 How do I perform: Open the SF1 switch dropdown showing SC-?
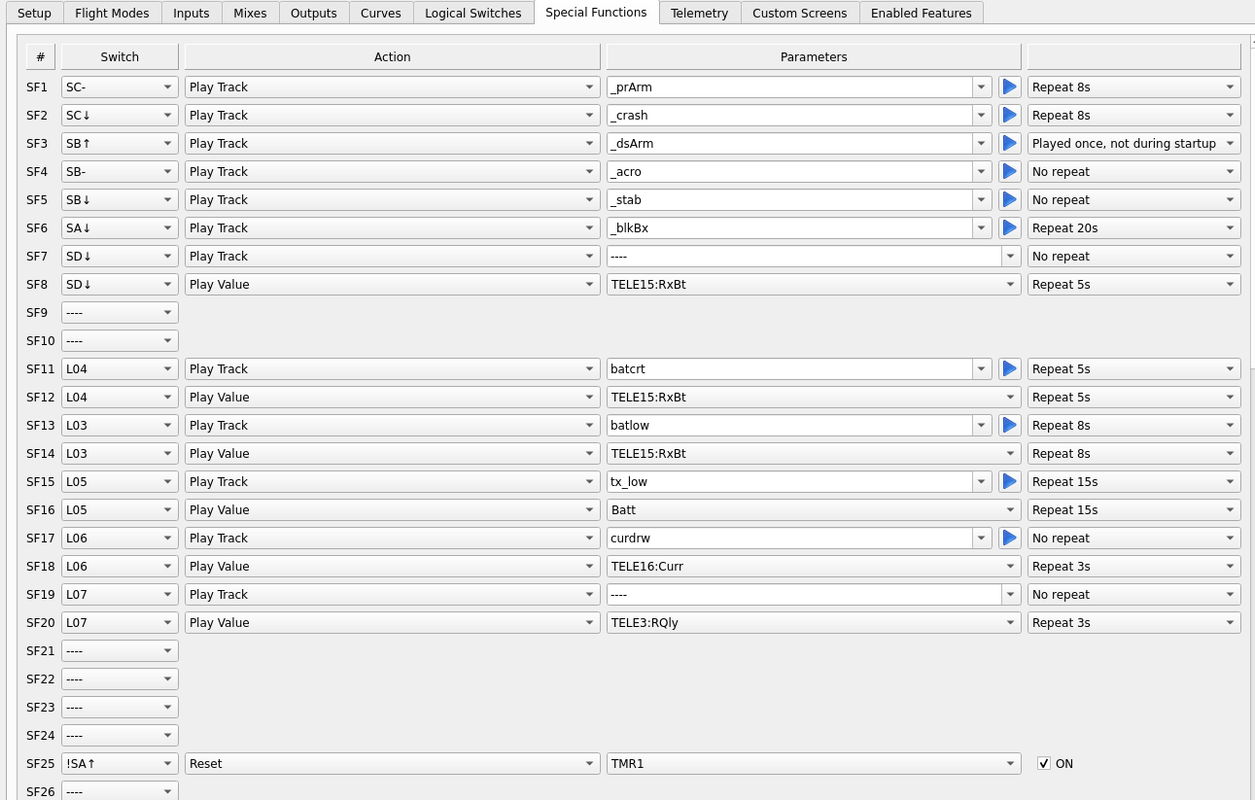pyautogui.click(x=120, y=87)
